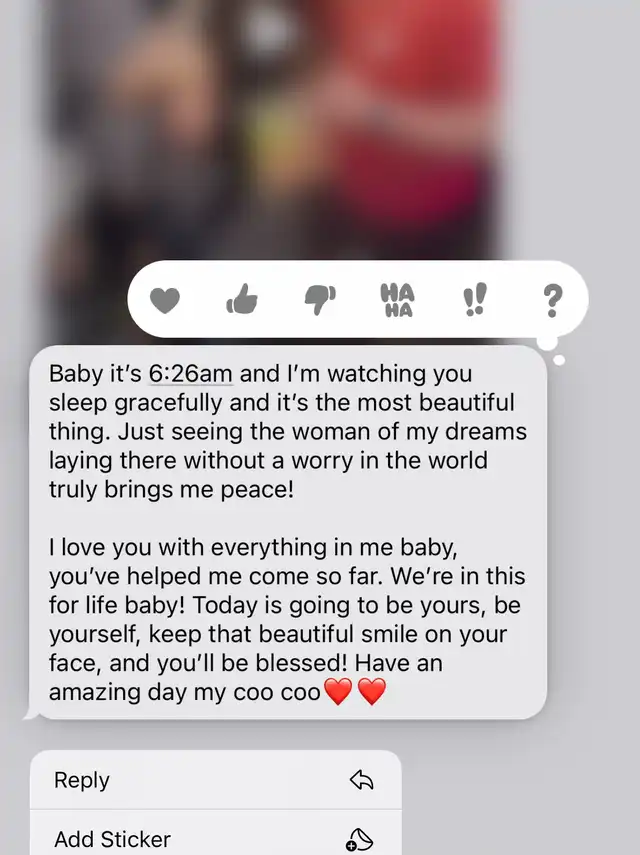Viewport: 640px width, 855px height.
Task: Tap the blurred photo above the message
Action: click(x=273, y=131)
